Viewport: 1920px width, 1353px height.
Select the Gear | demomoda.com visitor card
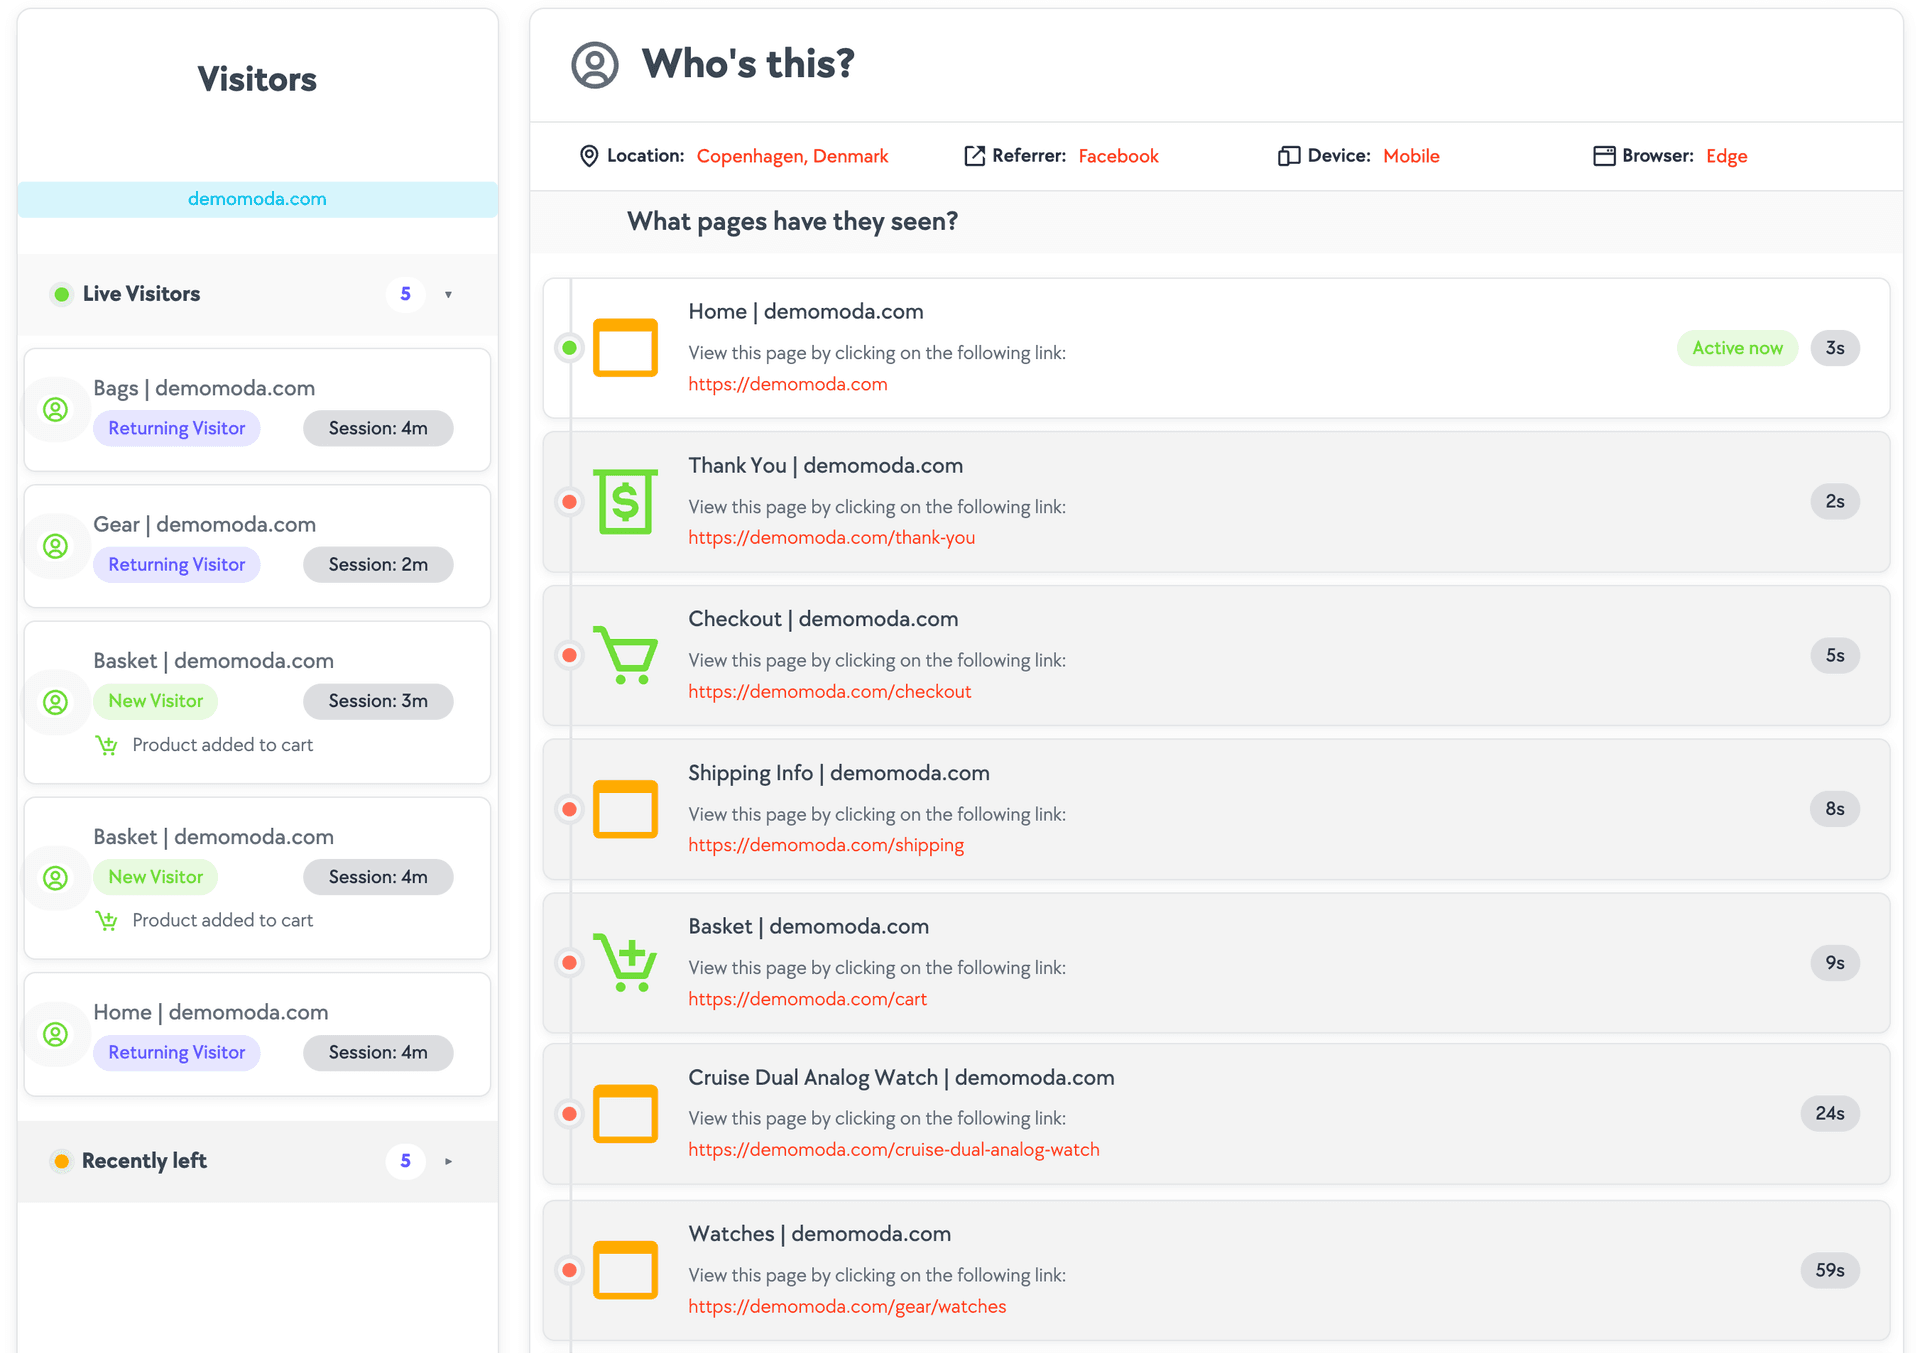[257, 546]
